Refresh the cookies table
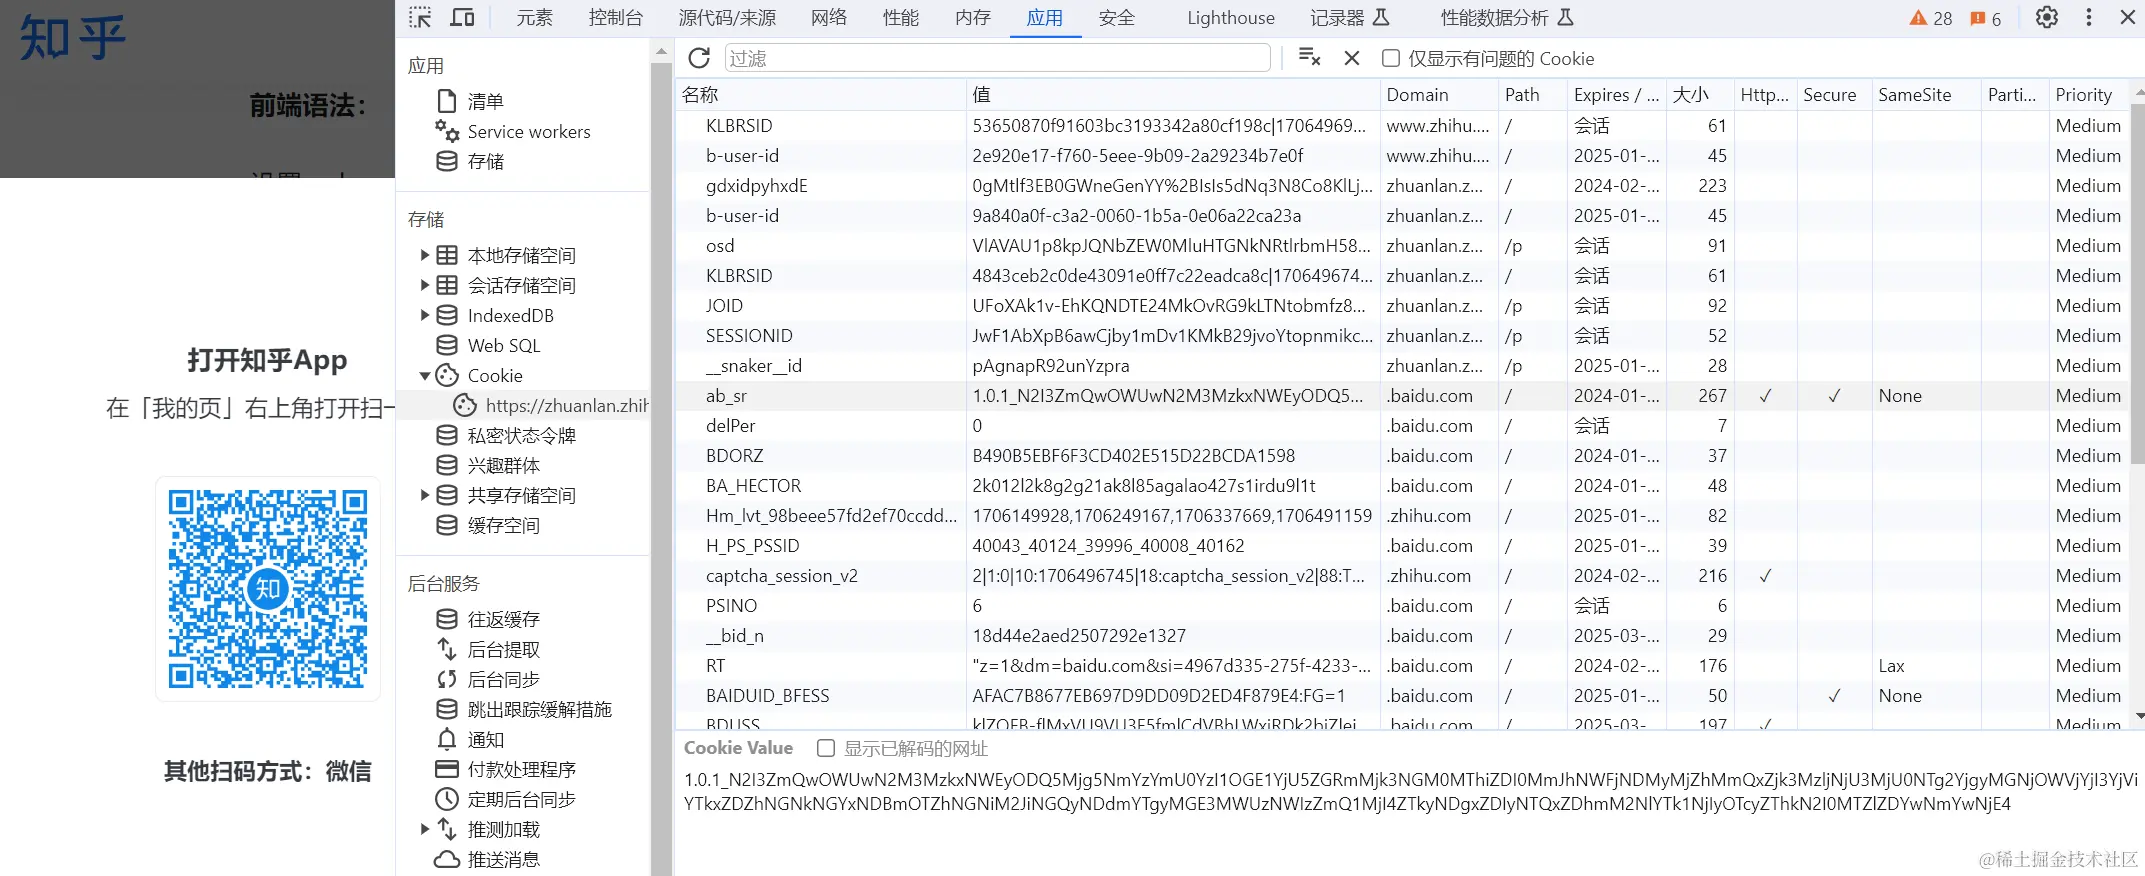Screen dimensions: 2145x876 click(699, 58)
